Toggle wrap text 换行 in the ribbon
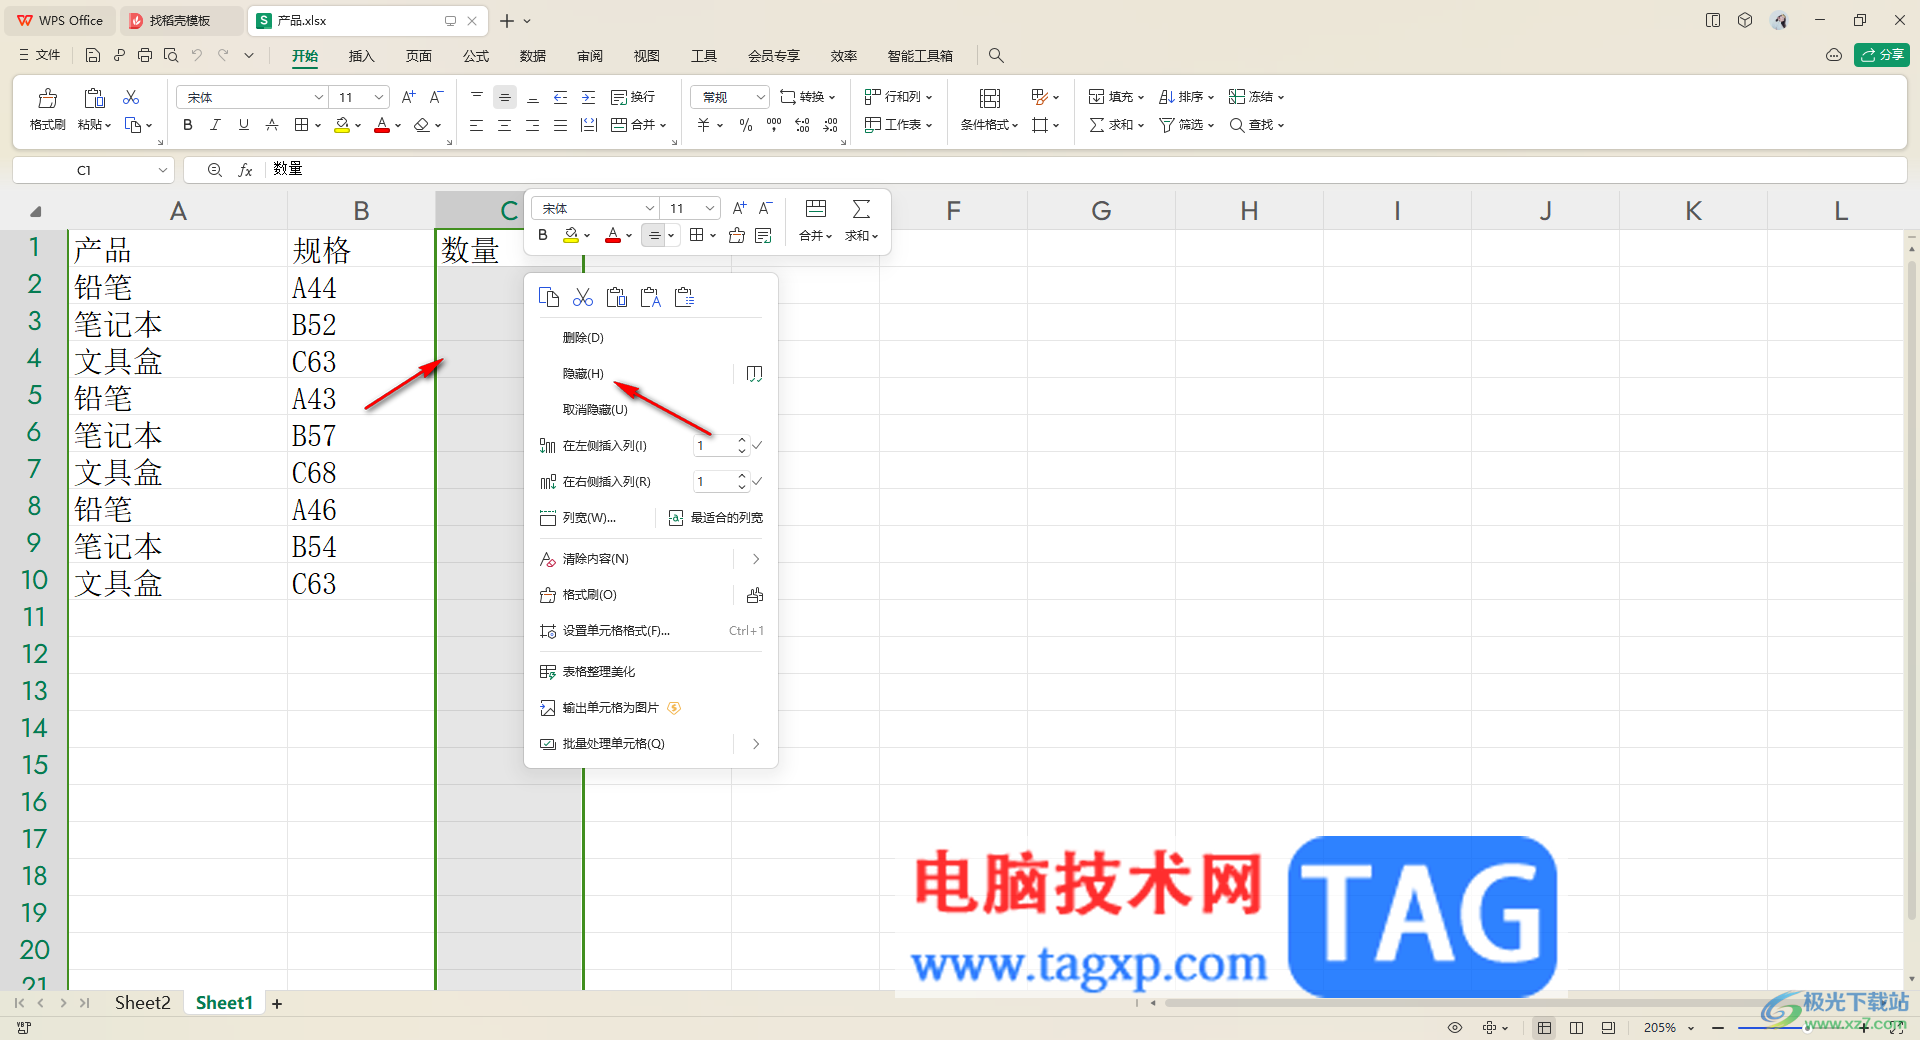1920x1040 pixels. click(633, 97)
